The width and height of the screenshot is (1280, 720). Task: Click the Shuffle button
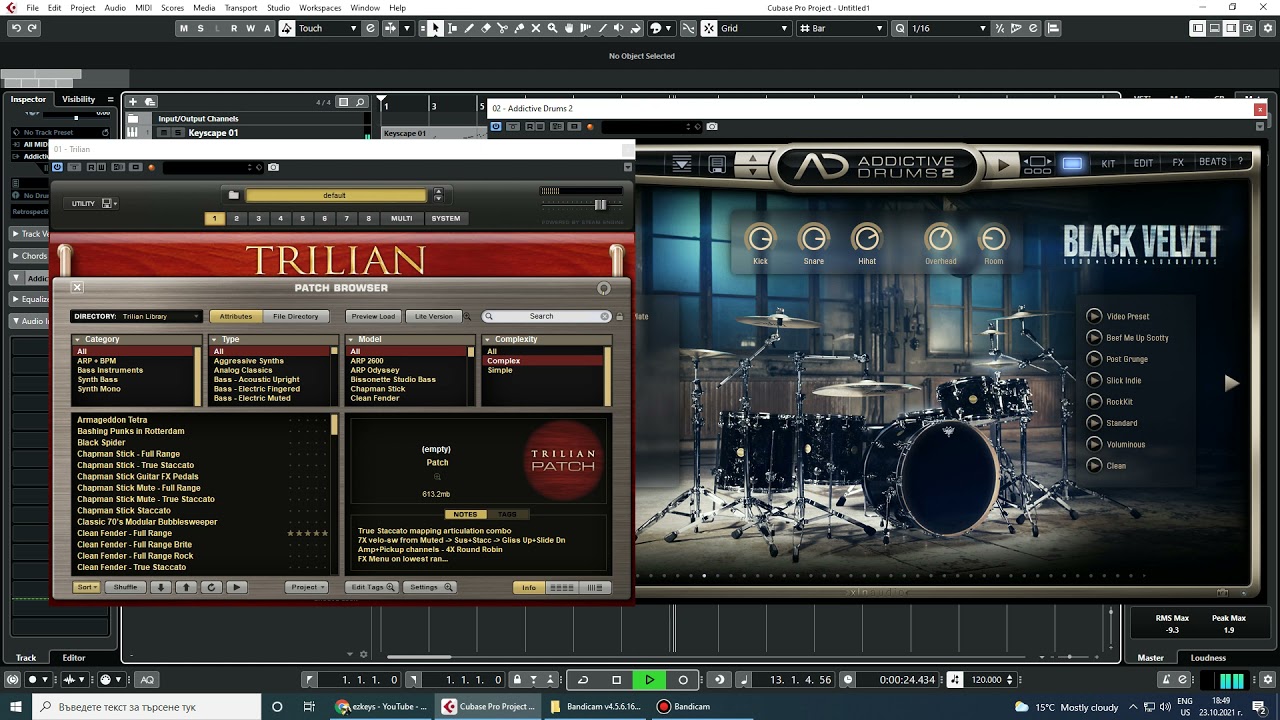[125, 587]
